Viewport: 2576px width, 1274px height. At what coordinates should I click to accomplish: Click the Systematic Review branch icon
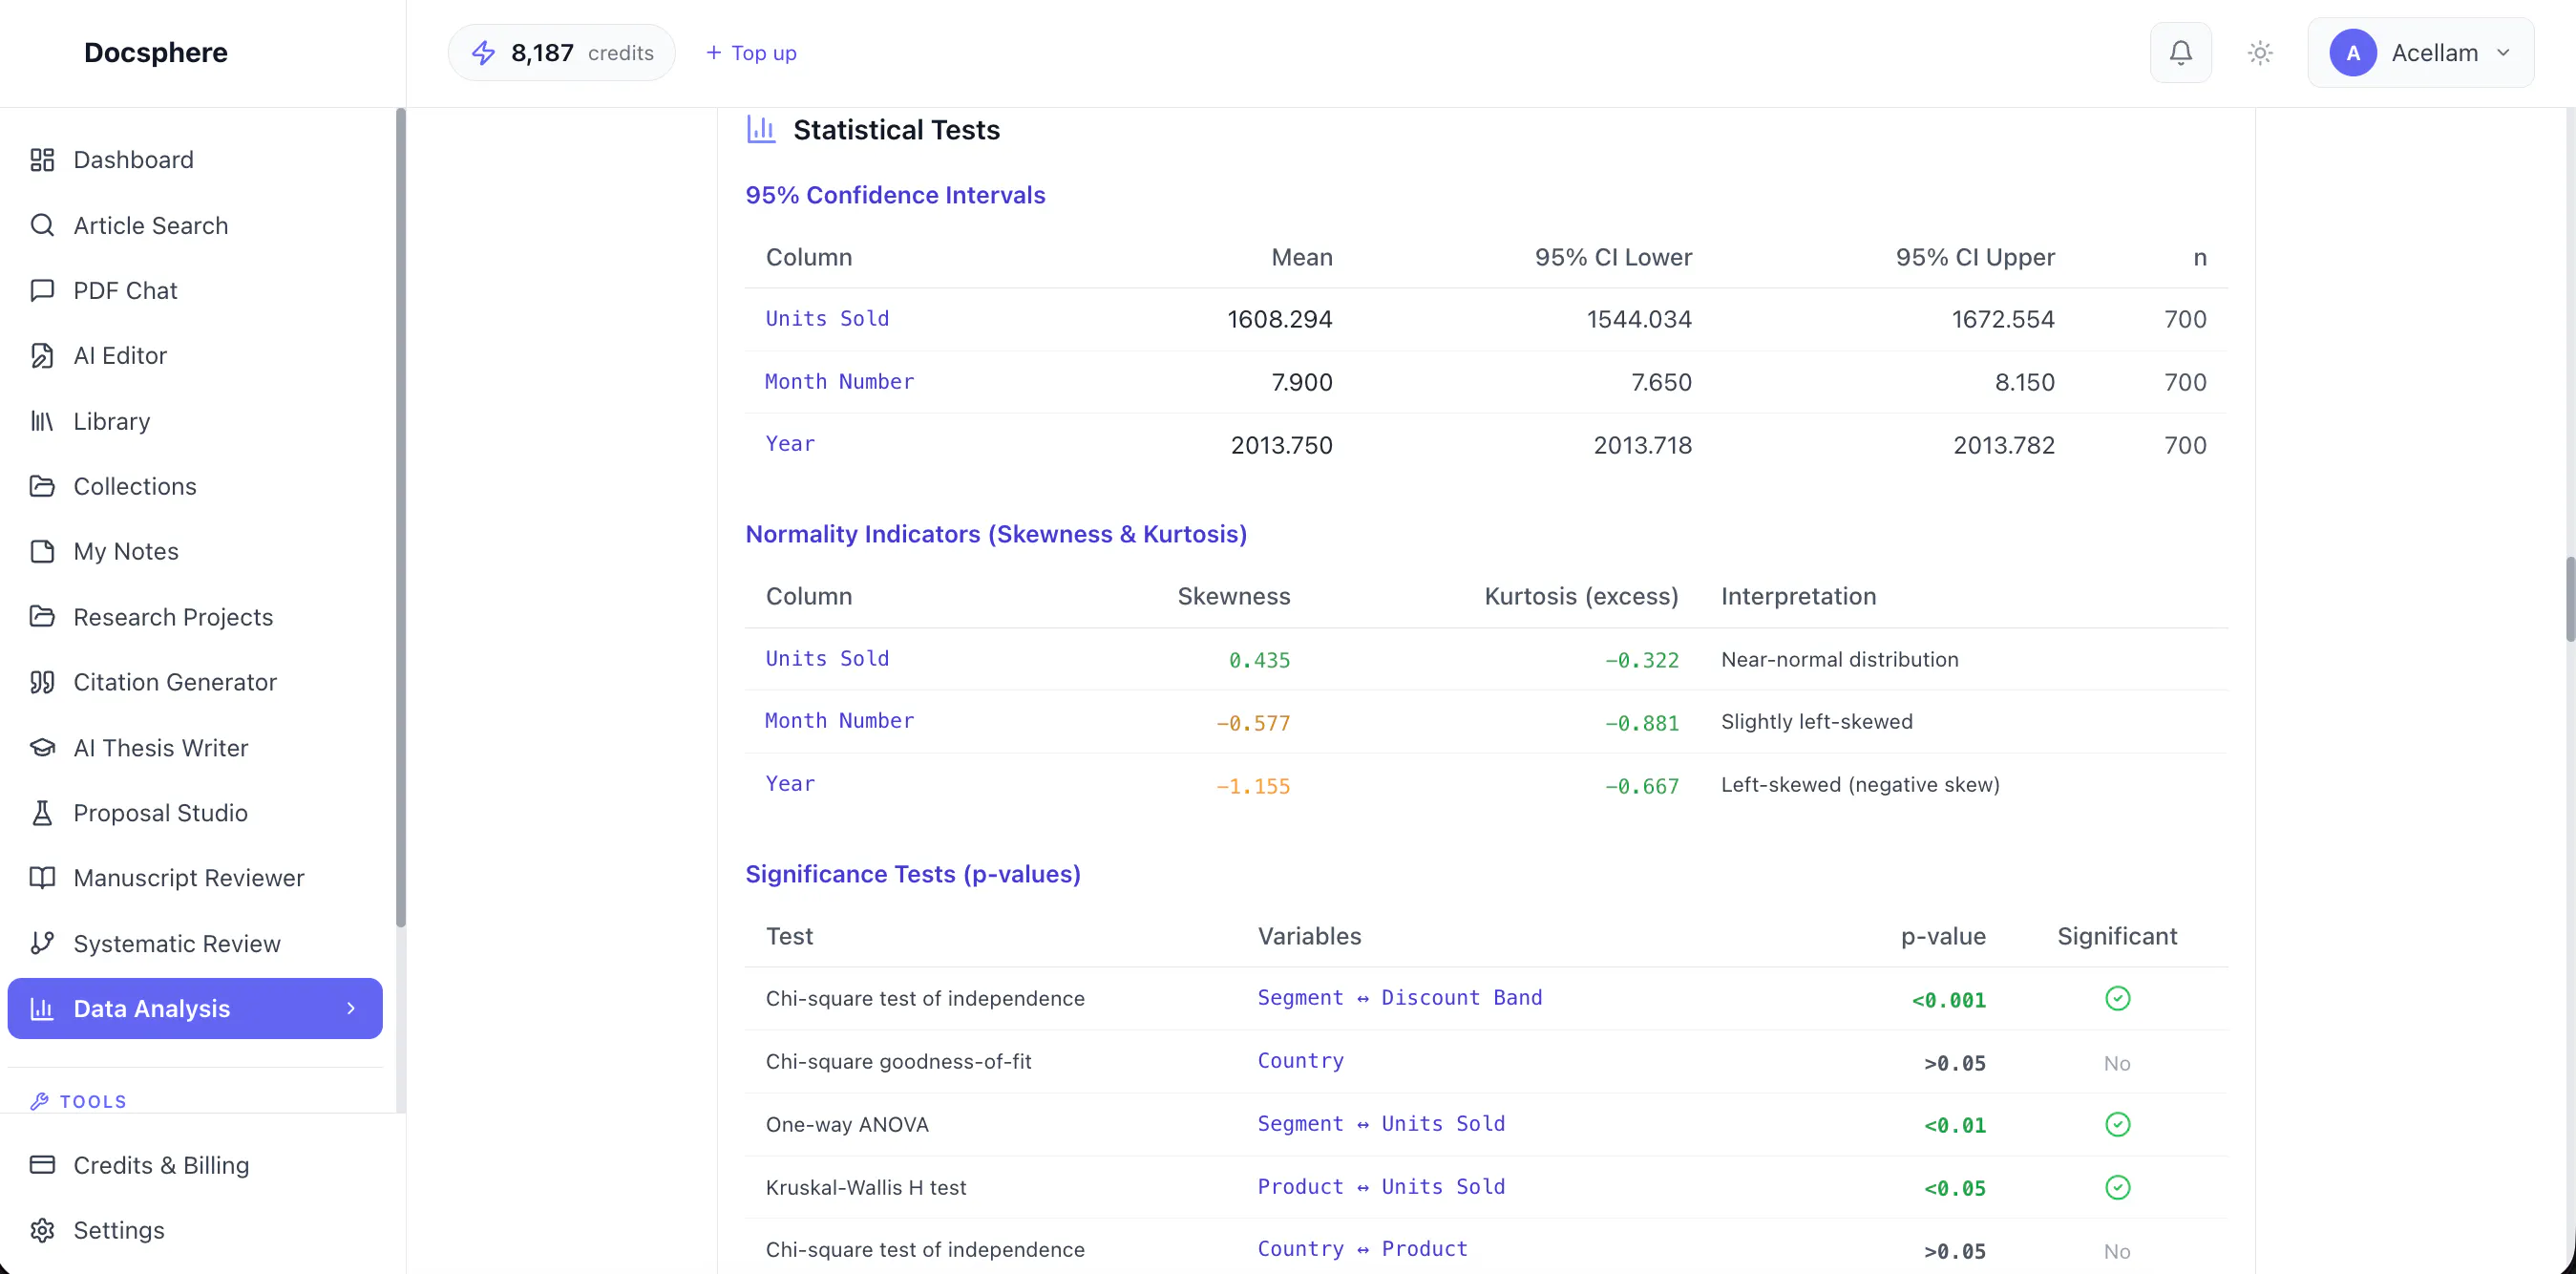tap(42, 943)
